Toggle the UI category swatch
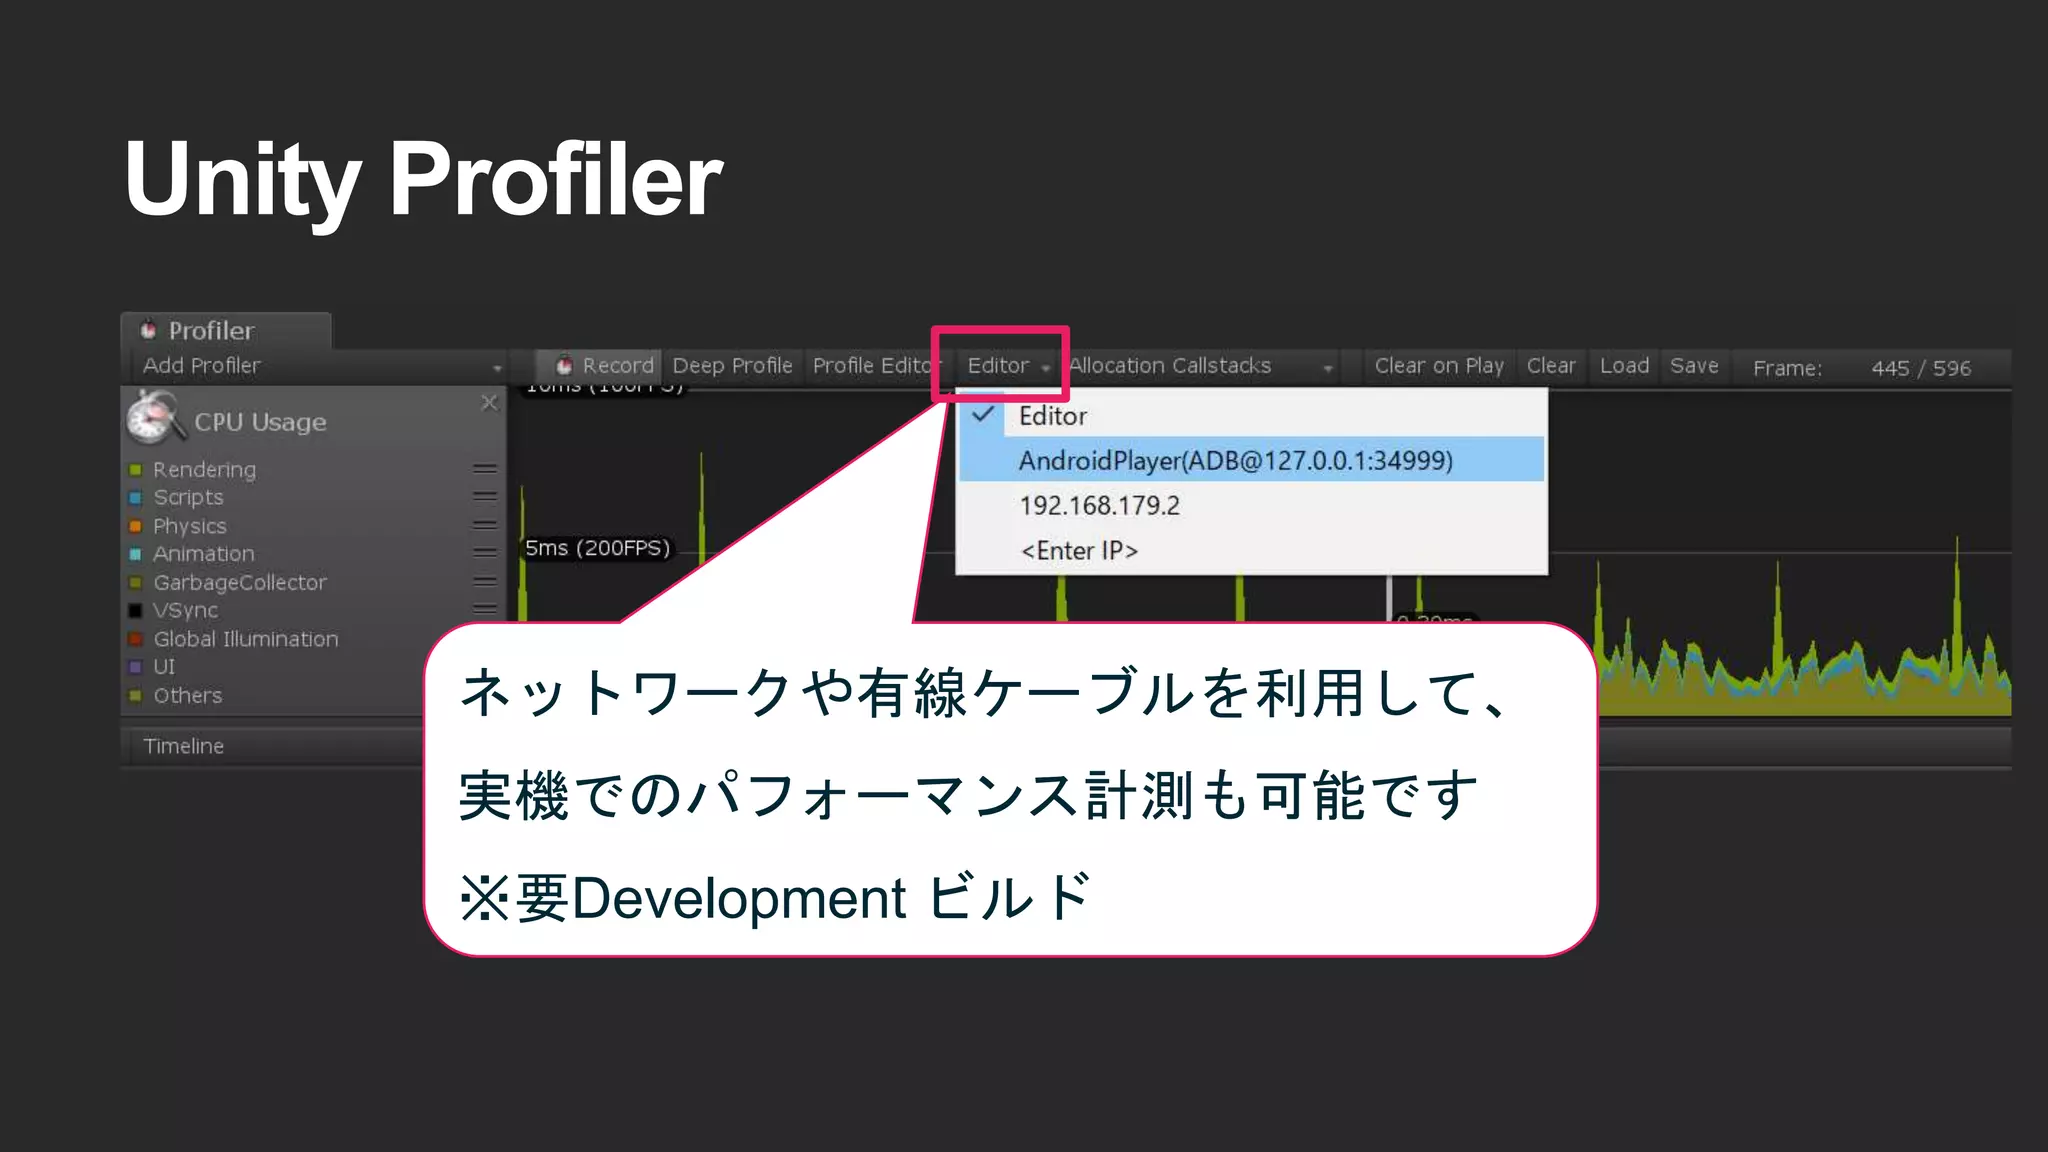Image resolution: width=2048 pixels, height=1152 pixels. (x=136, y=667)
